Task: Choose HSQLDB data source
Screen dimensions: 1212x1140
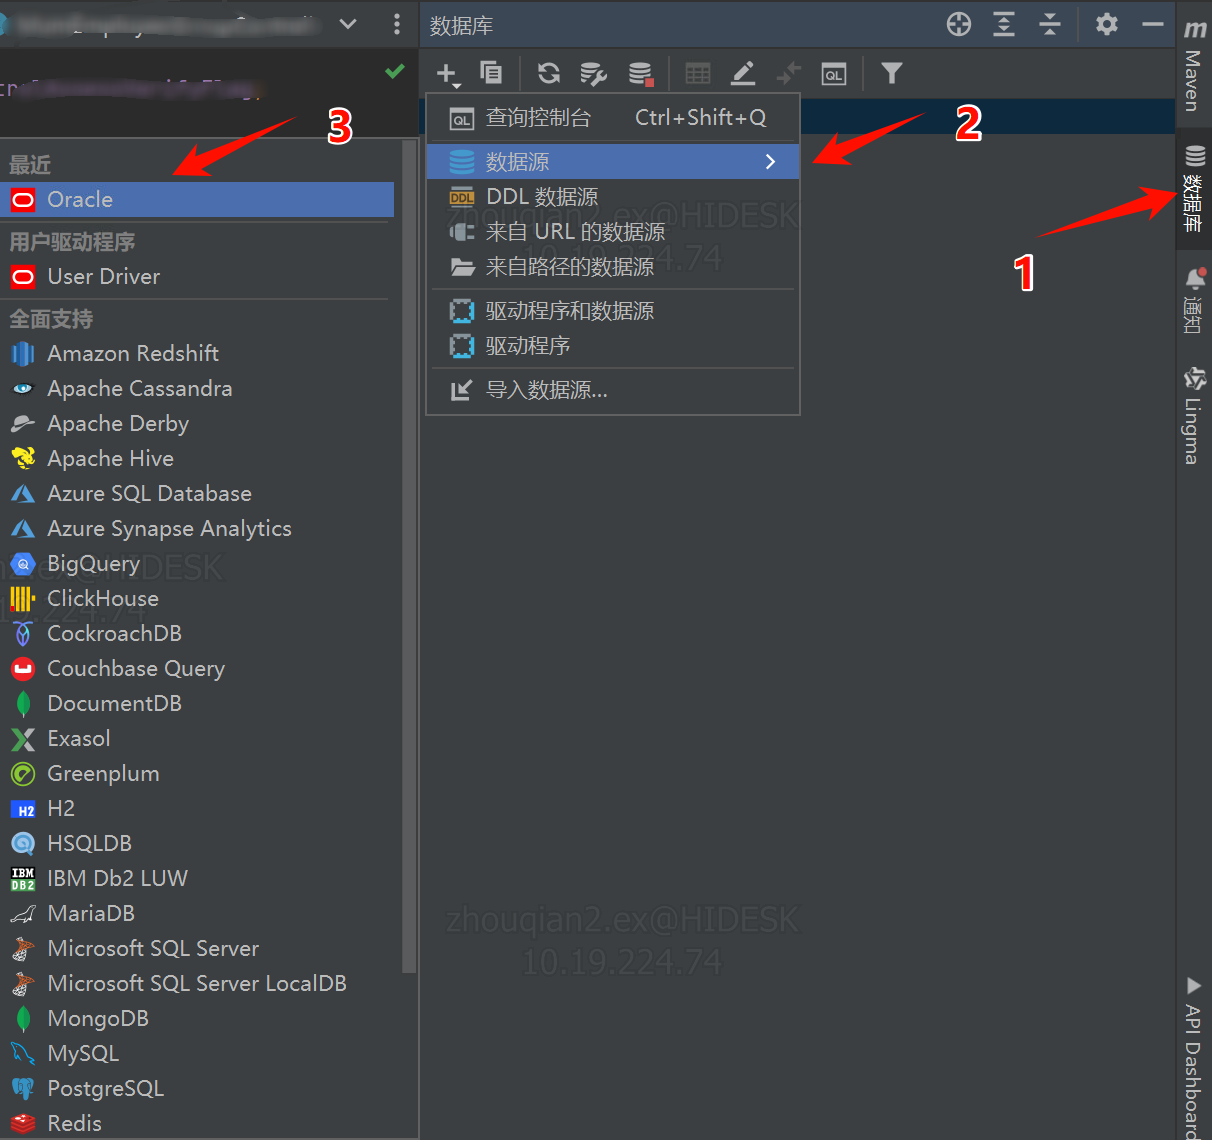Action: coord(197,843)
